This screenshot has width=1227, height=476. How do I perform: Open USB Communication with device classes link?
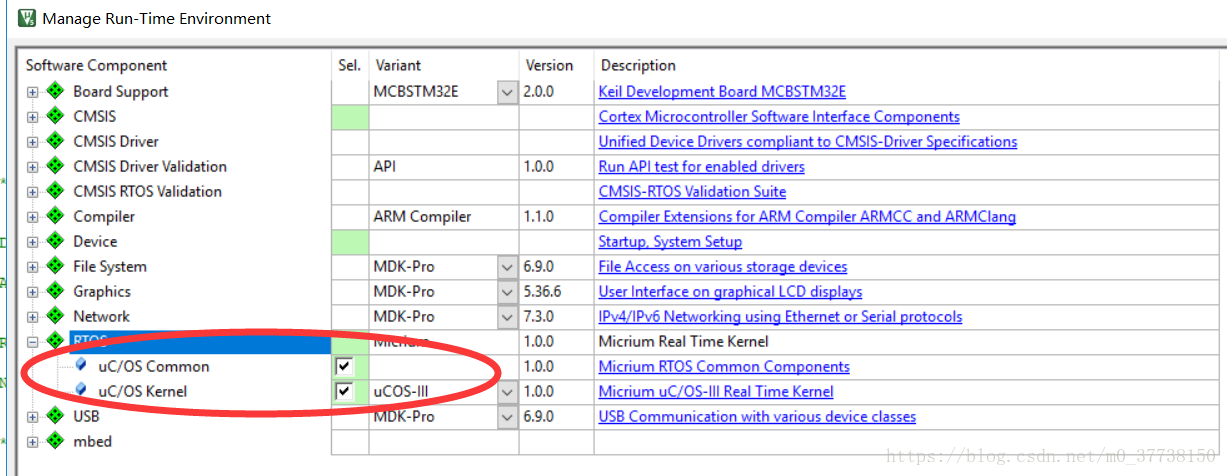[757, 416]
